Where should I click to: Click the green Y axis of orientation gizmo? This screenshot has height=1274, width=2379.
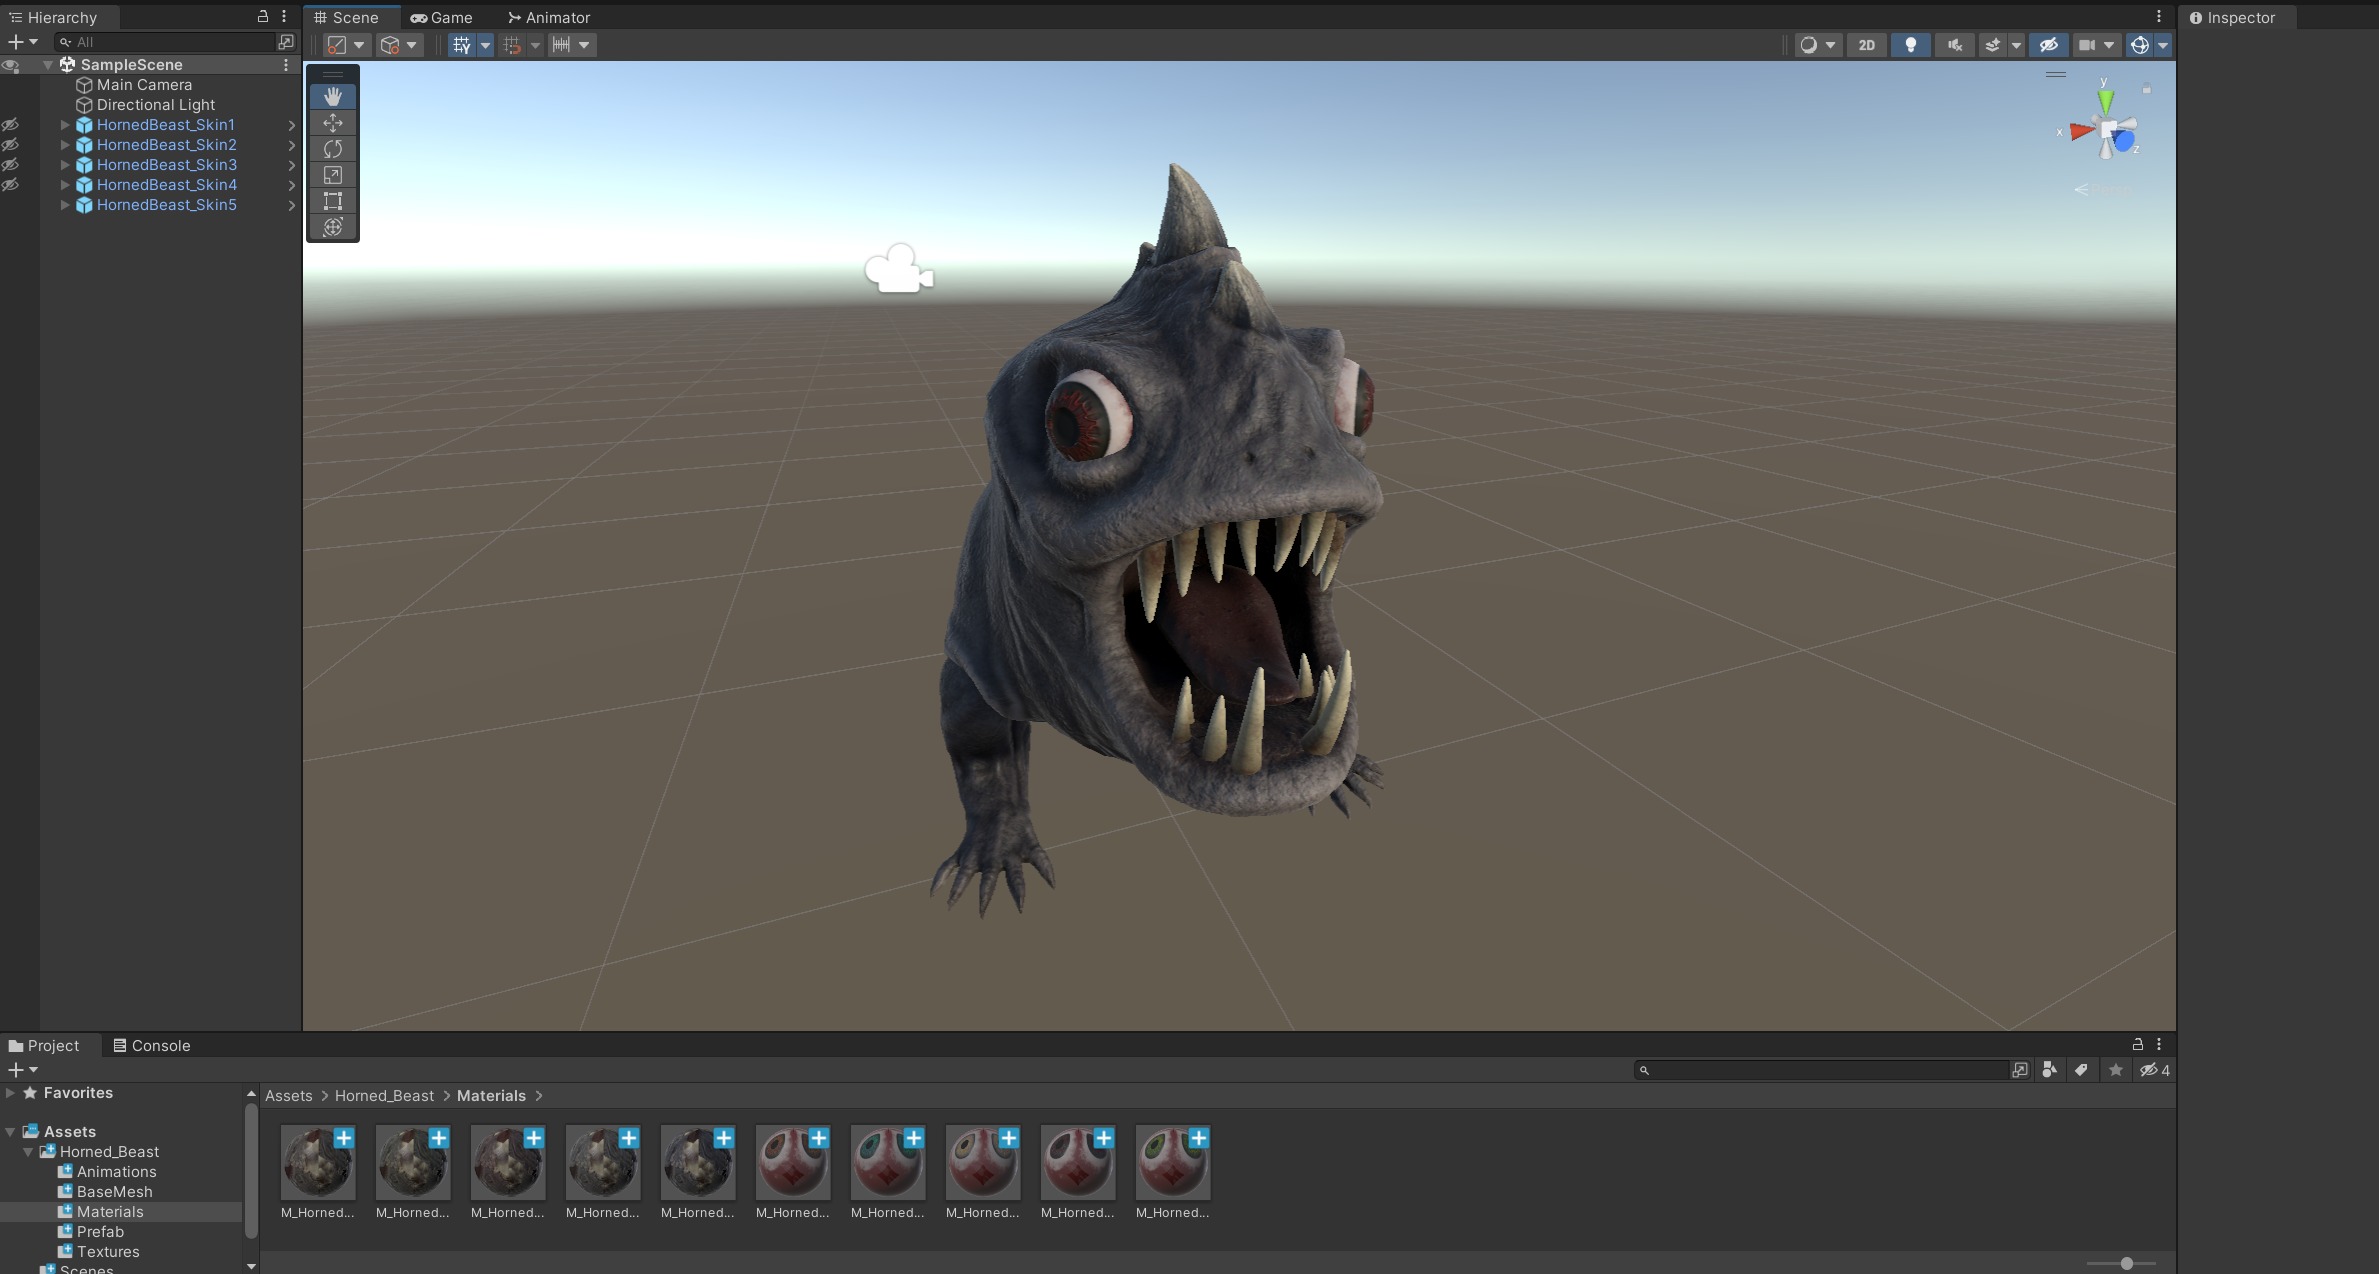[2105, 100]
